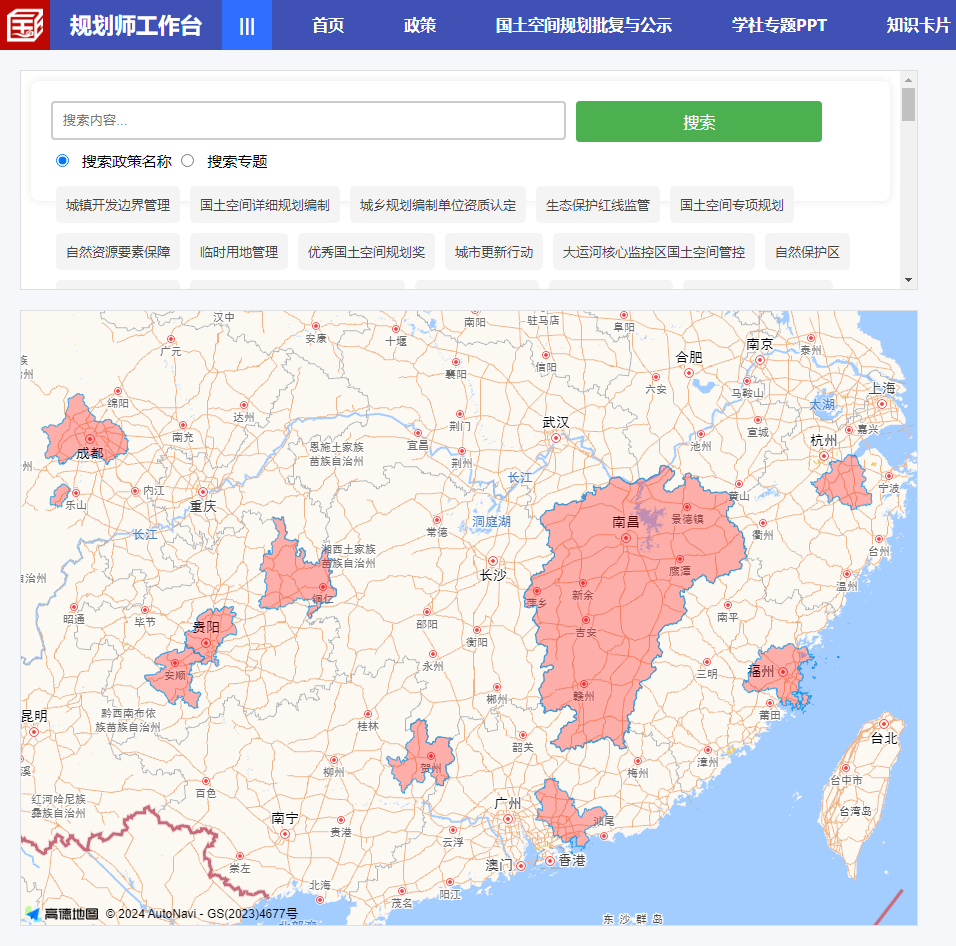Viewport: 956px width, 946px height.
Task: Click the small highlighted region near 乐山
Action: [60, 495]
